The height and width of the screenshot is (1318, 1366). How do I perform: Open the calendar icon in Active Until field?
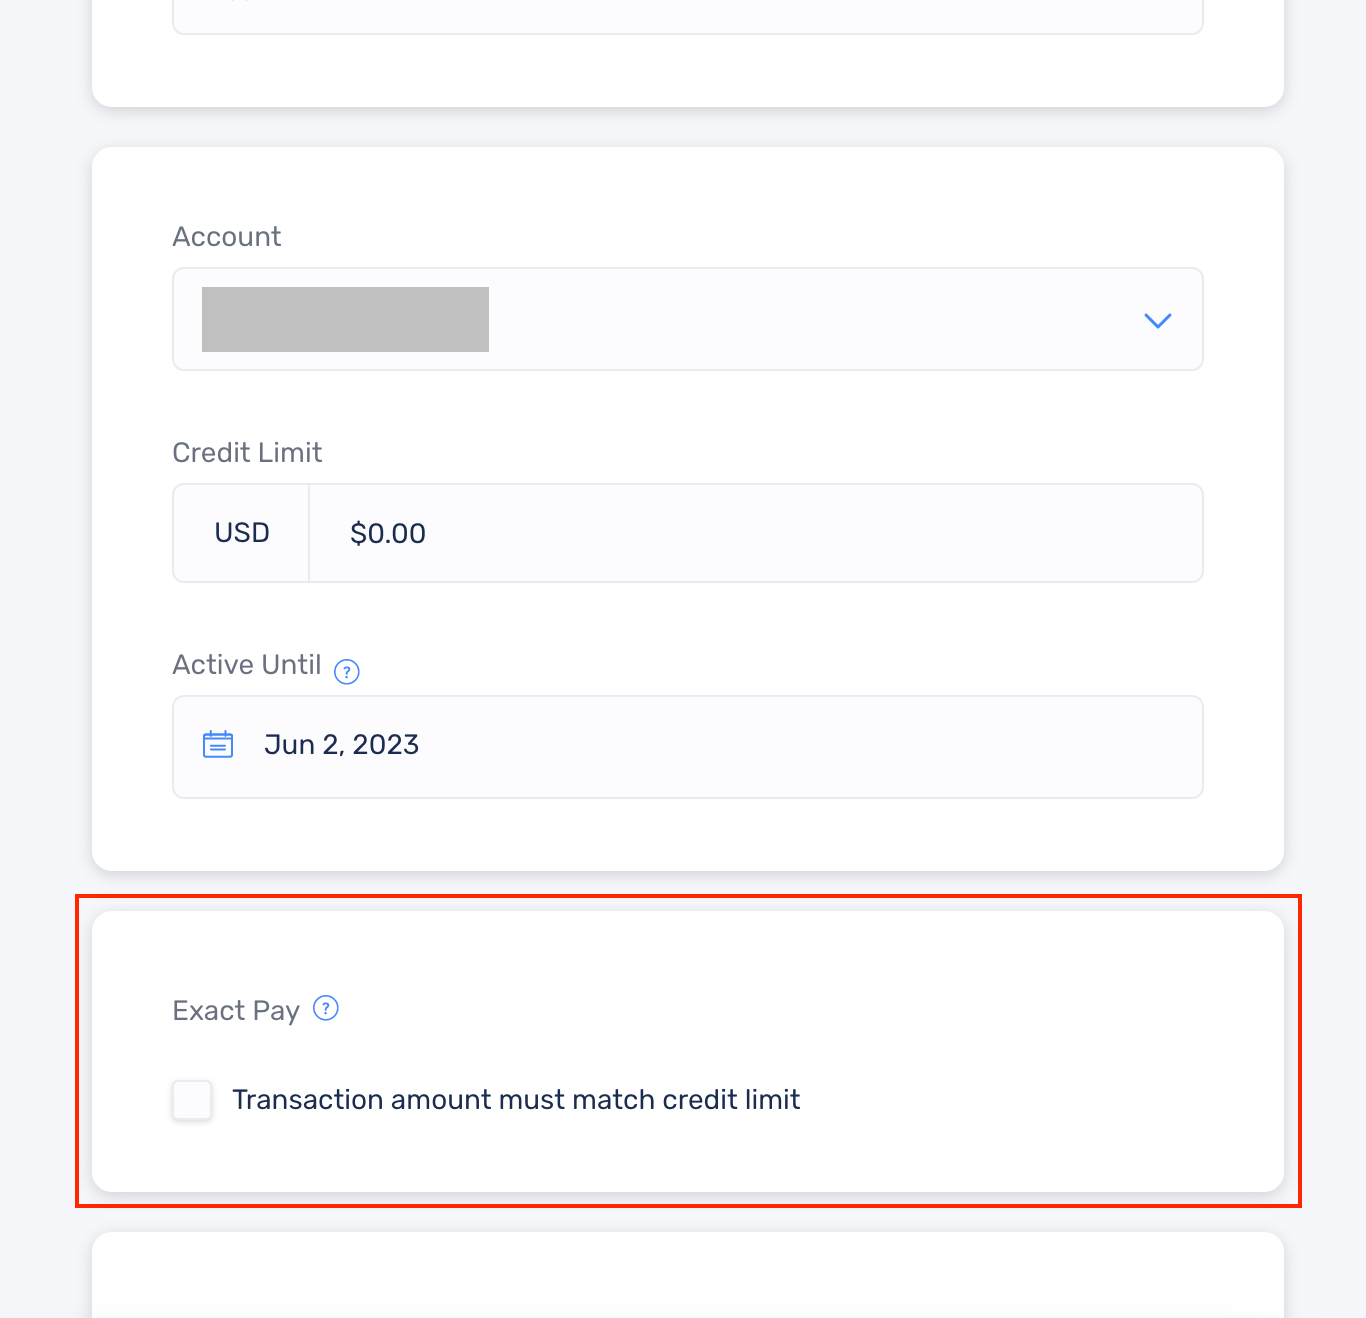(x=218, y=745)
